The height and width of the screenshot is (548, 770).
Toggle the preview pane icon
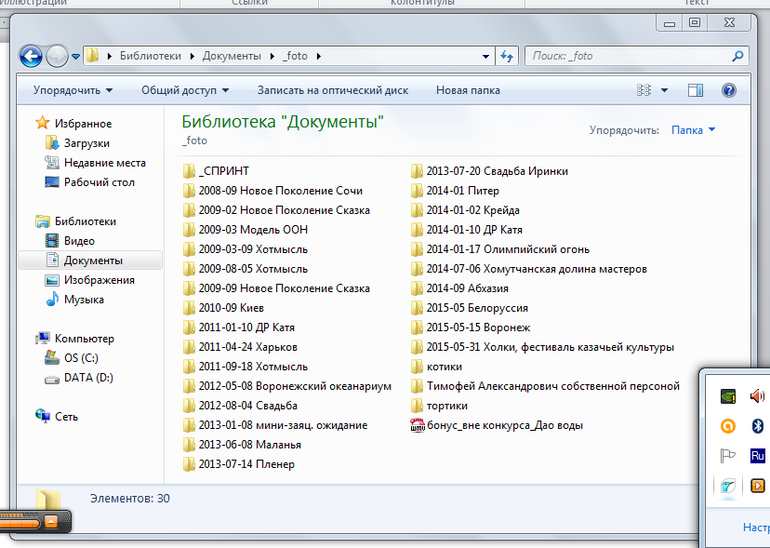695,90
